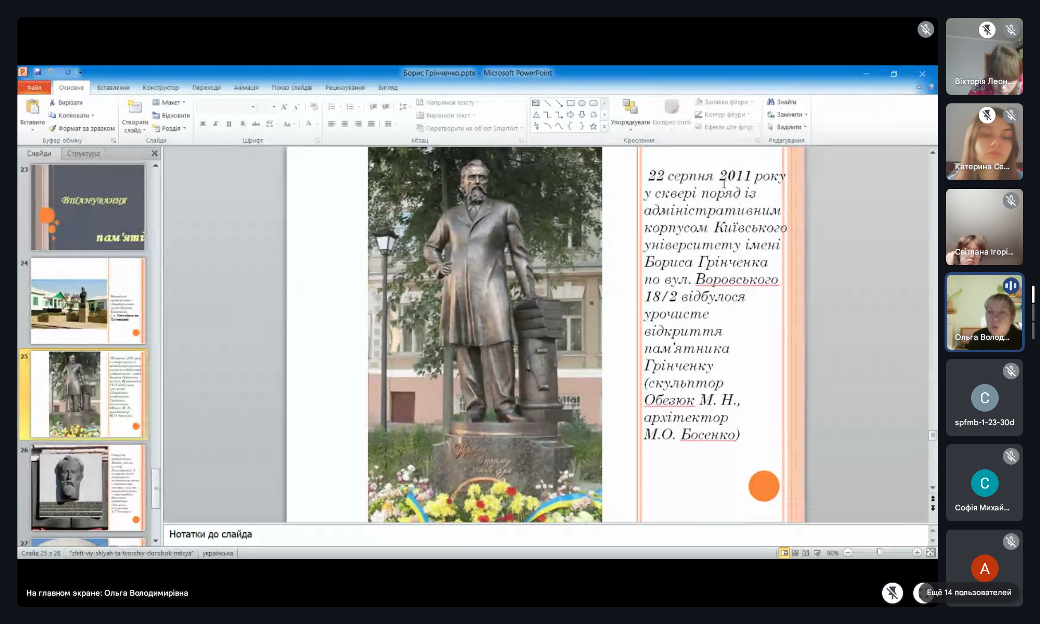Open the Макет layout dropdown
1040x624 pixels.
171,102
